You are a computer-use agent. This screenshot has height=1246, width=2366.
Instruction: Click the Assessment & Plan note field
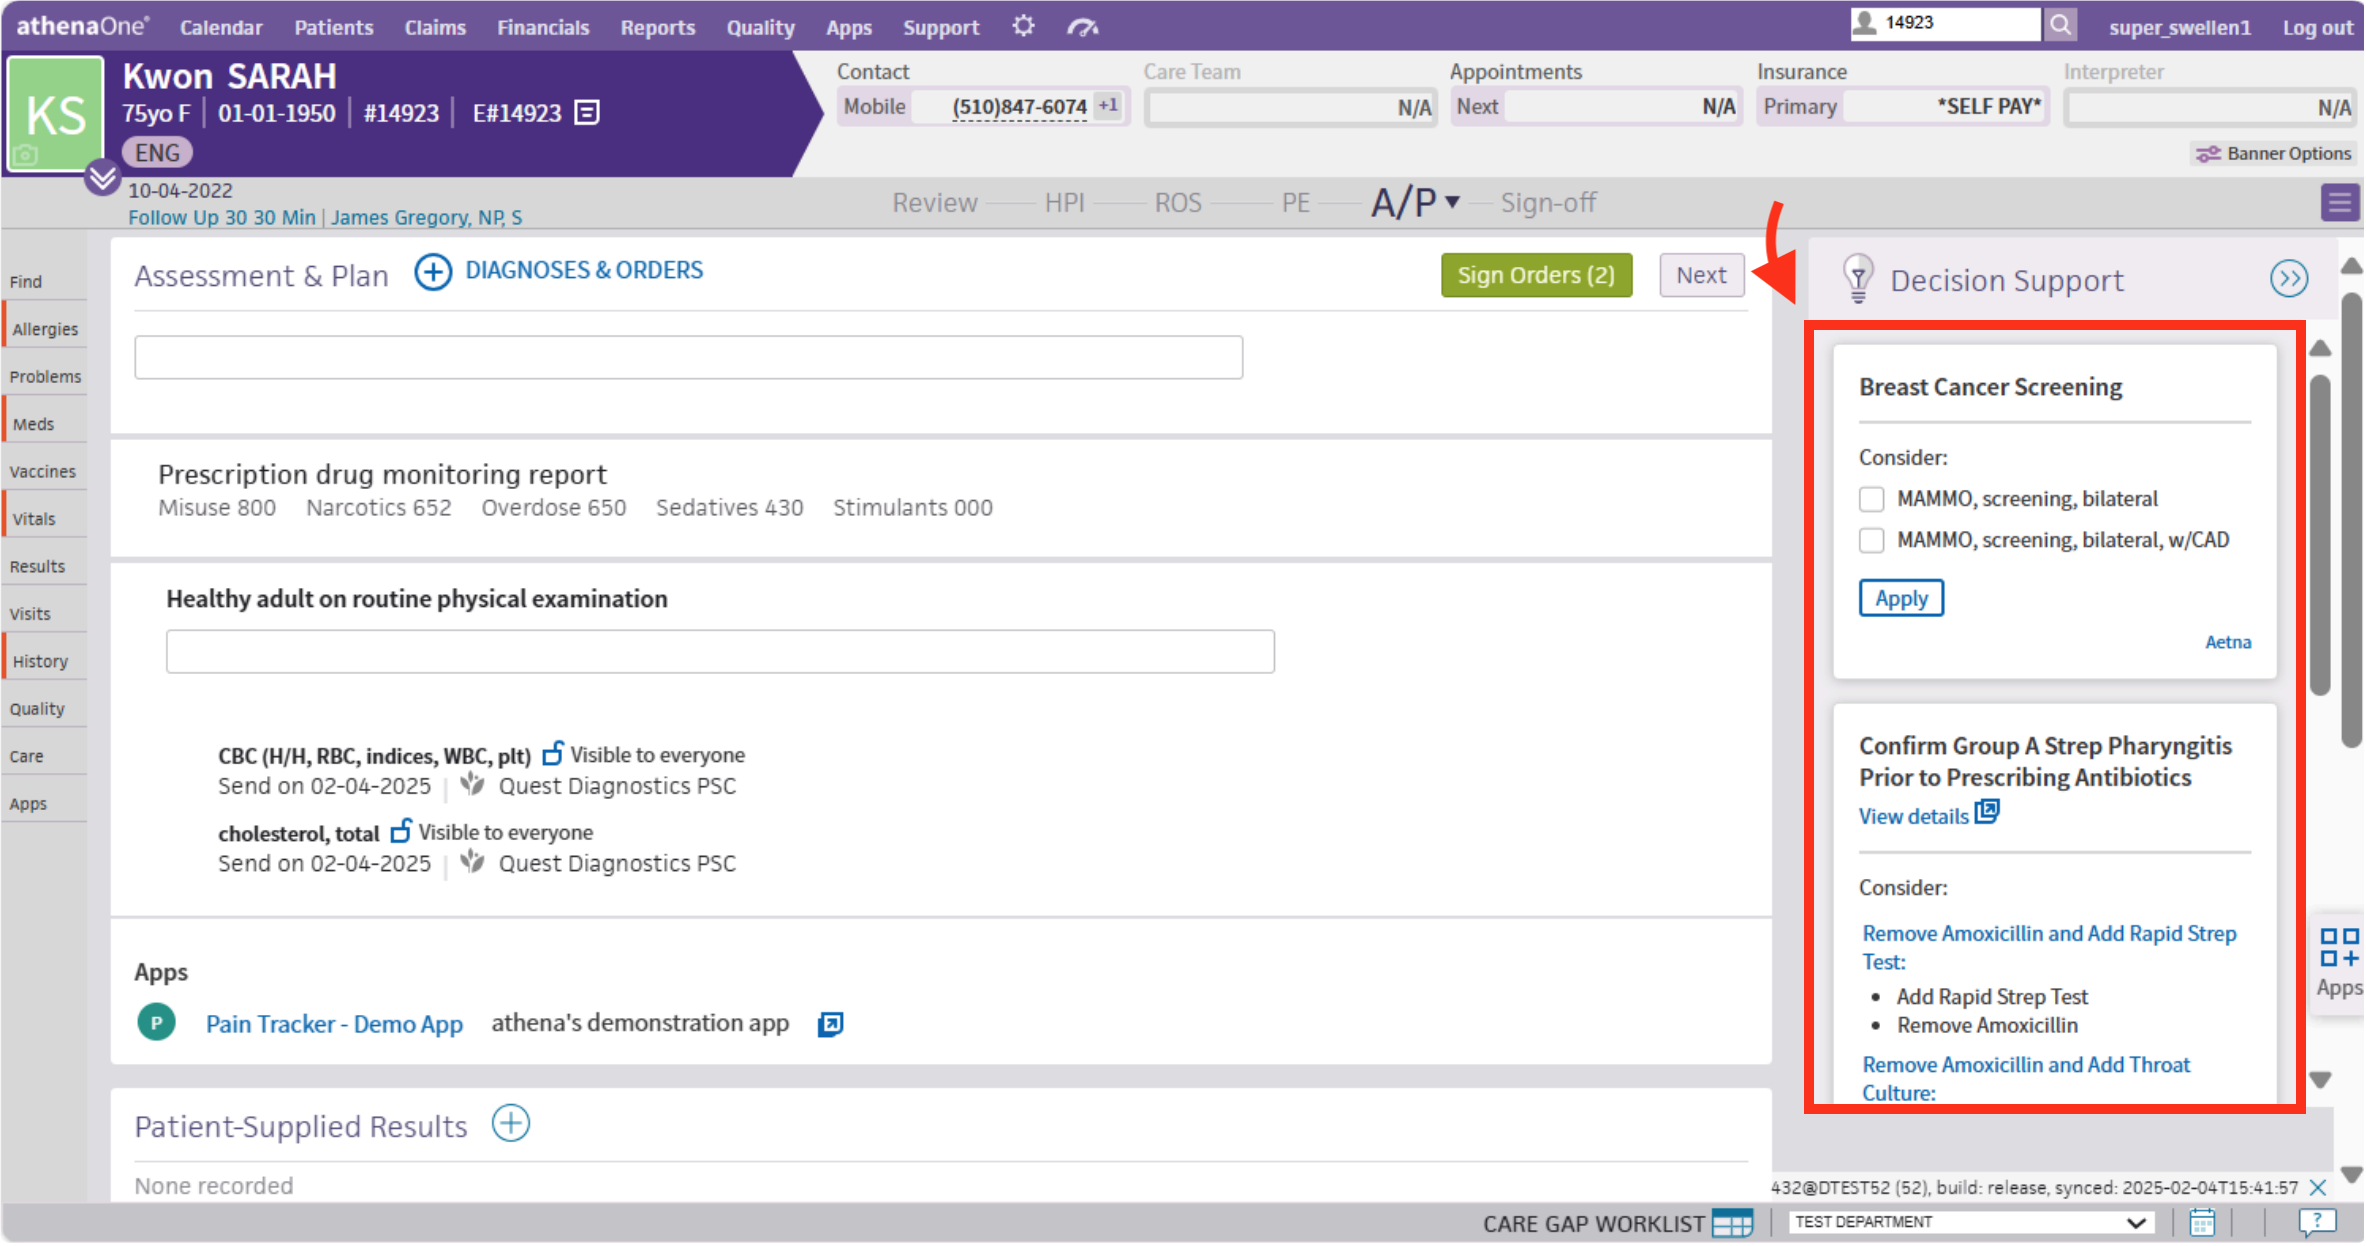[689, 357]
